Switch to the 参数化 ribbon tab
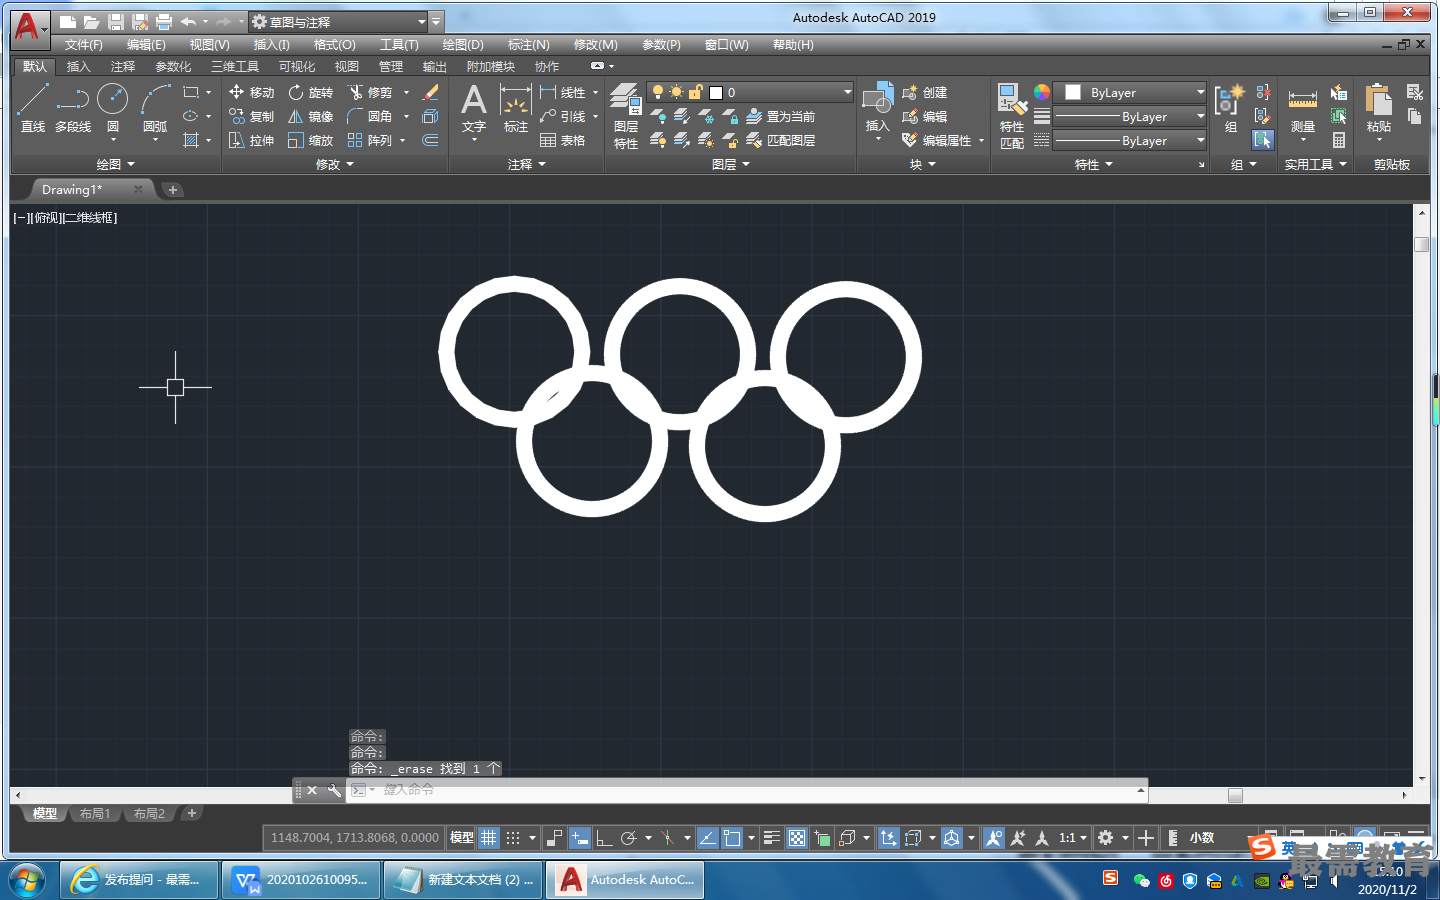The height and width of the screenshot is (900, 1440). (x=173, y=67)
